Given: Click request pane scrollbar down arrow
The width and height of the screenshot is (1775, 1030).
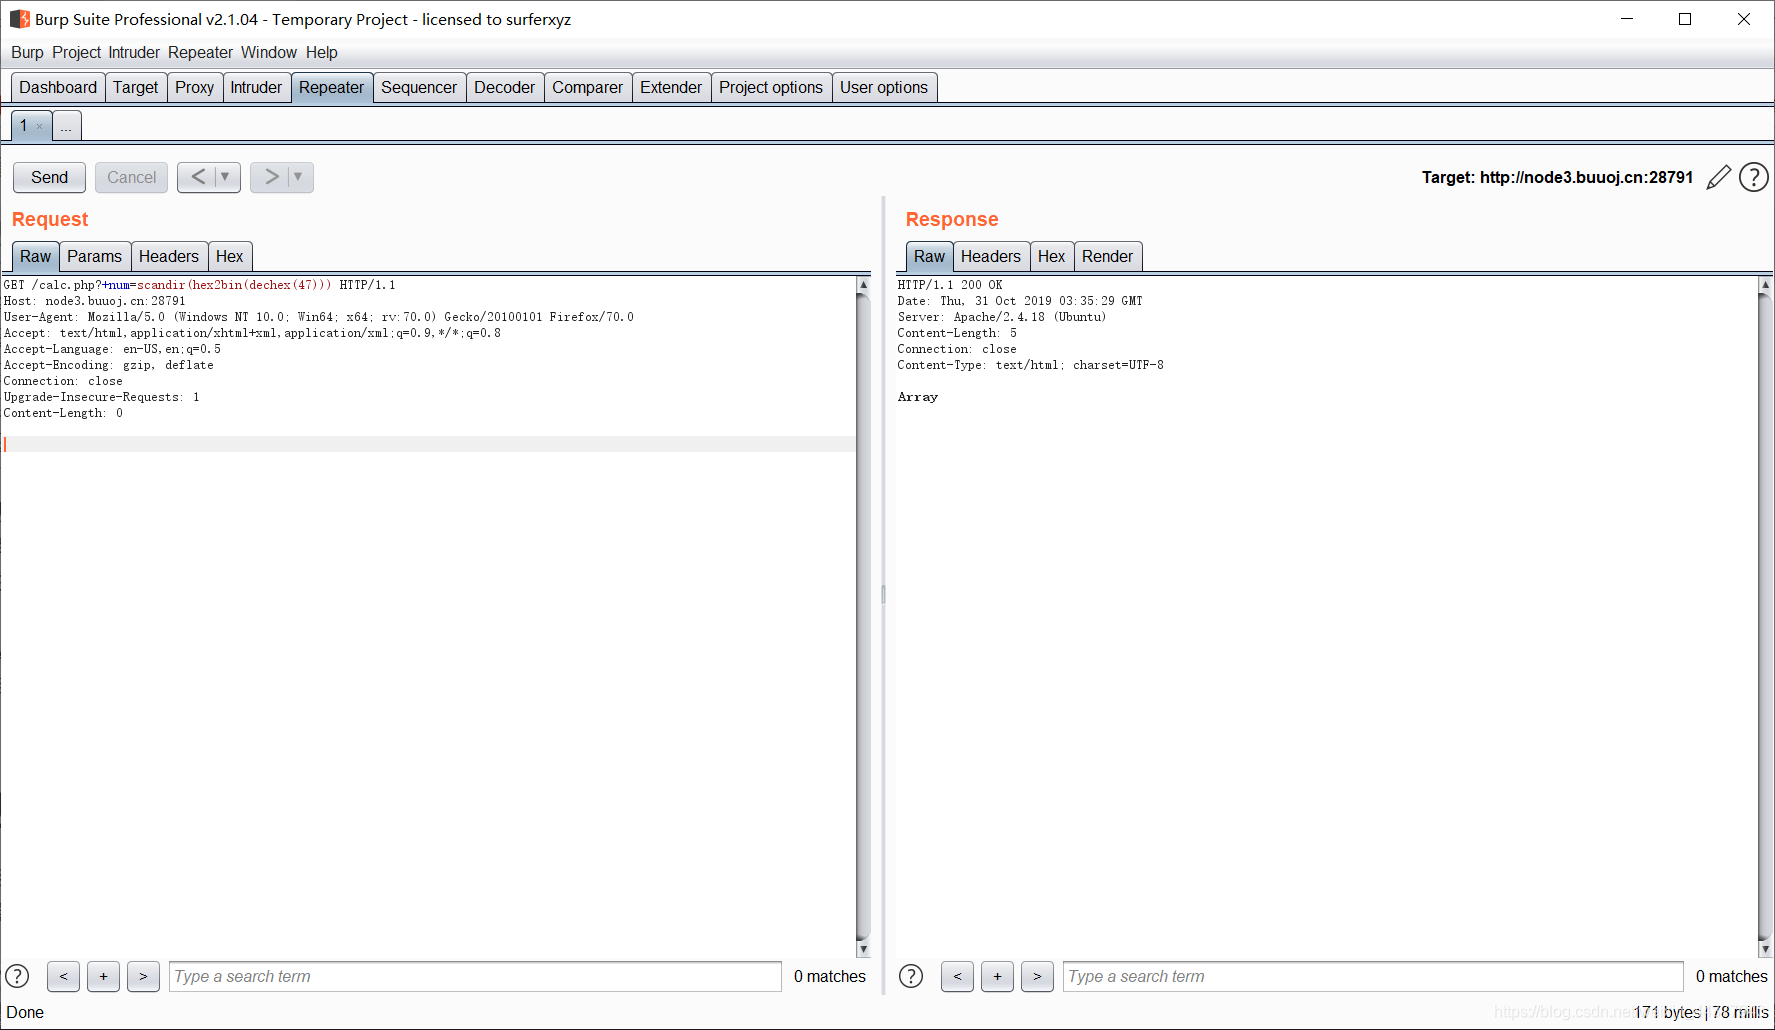Looking at the screenshot, I should click(x=863, y=949).
